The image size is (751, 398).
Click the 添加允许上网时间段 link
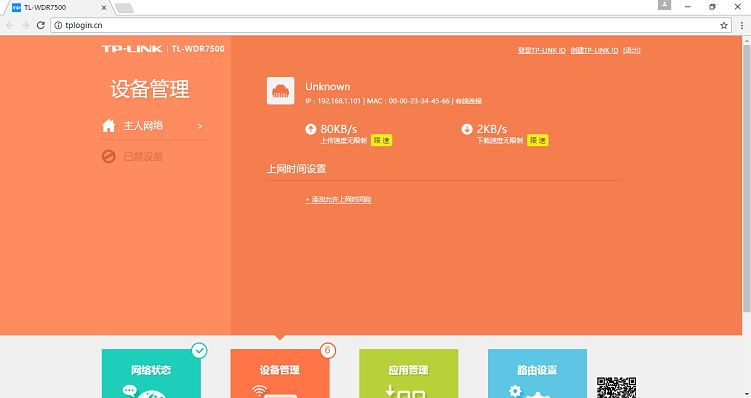pos(339,199)
